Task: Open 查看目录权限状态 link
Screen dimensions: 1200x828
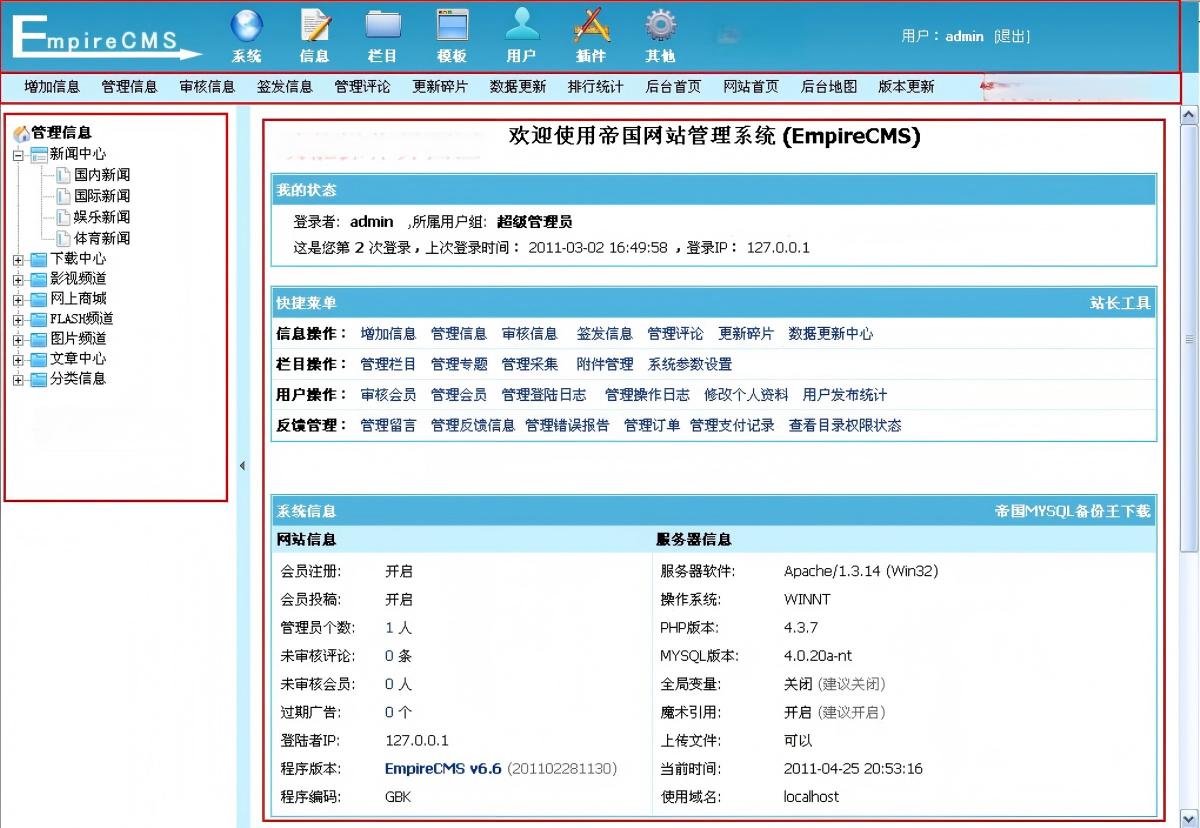Action: [x=845, y=425]
